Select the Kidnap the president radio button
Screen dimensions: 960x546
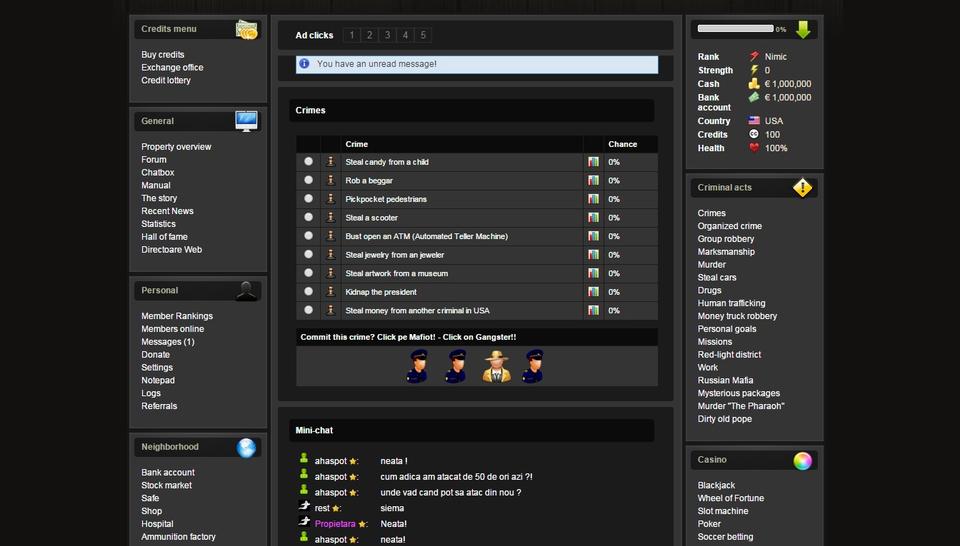(x=308, y=292)
